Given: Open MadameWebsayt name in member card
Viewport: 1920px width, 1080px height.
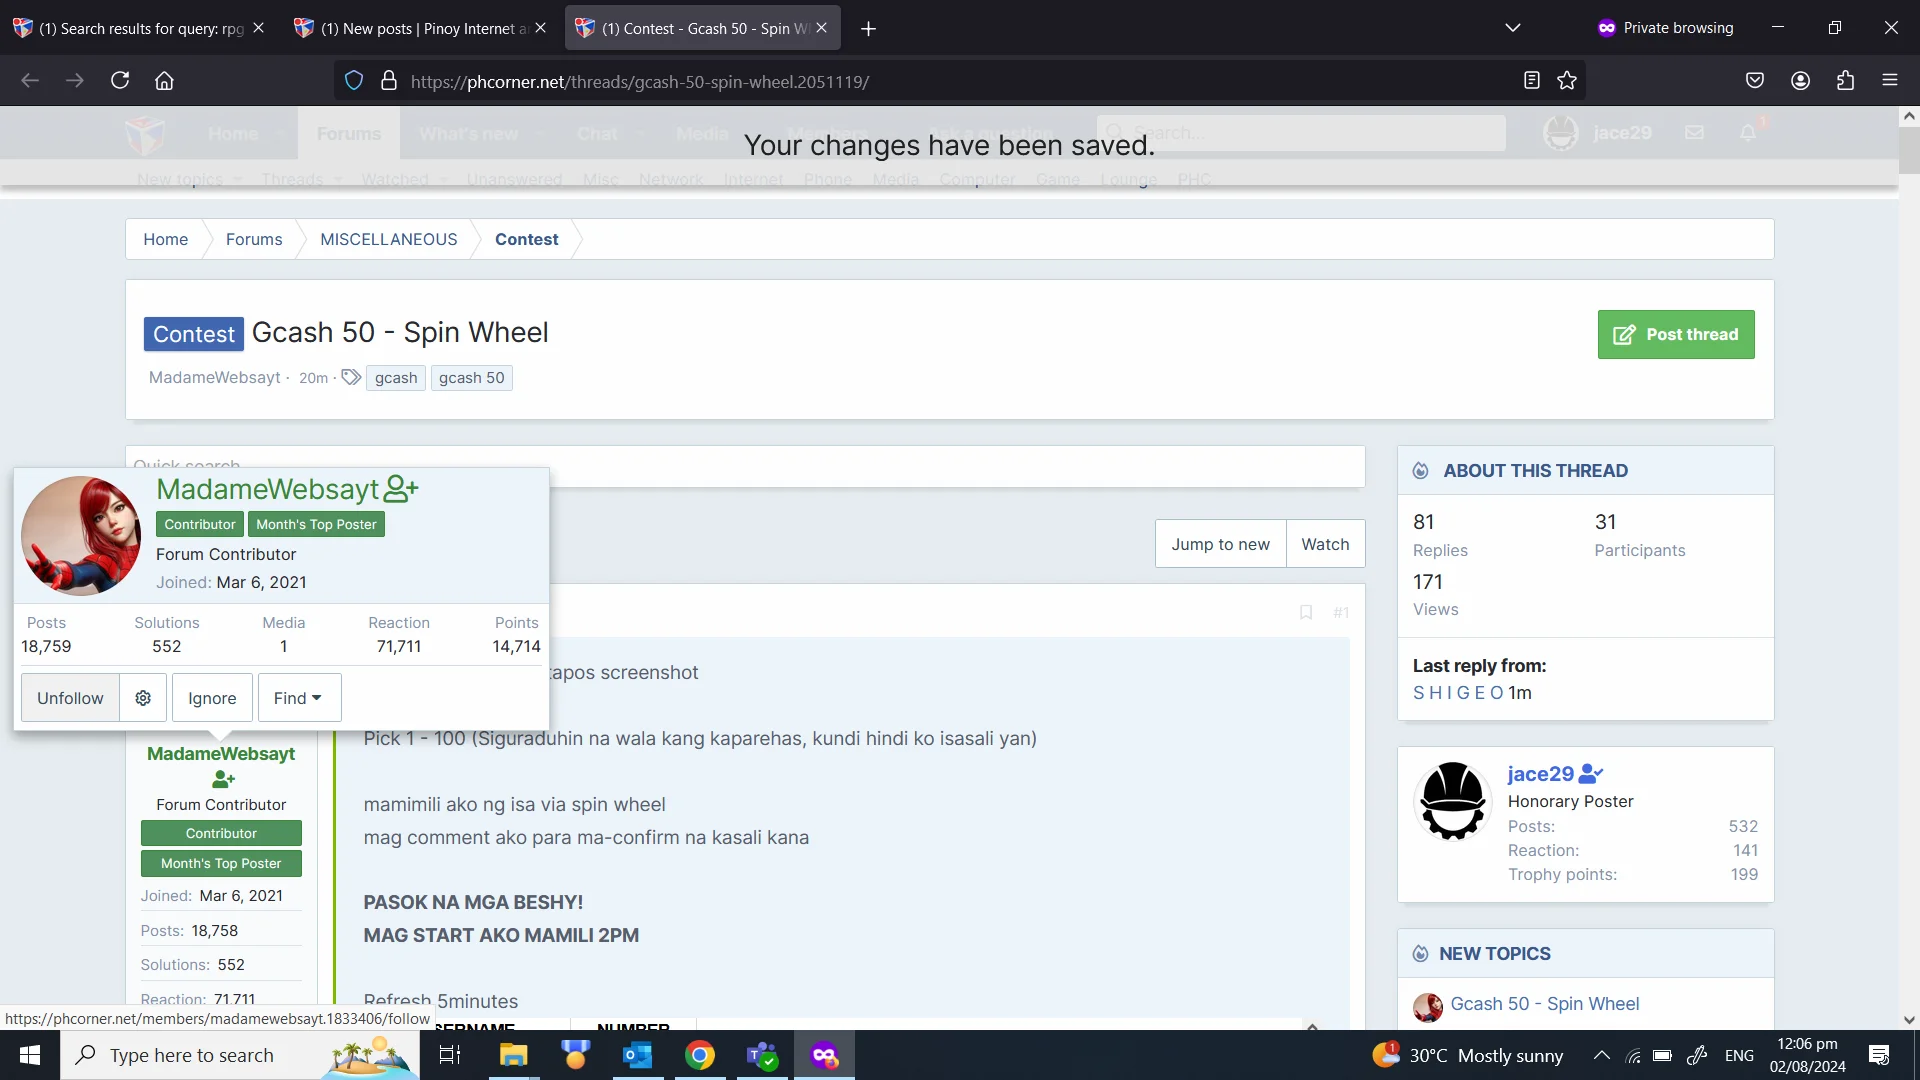Looking at the screenshot, I should 268,489.
